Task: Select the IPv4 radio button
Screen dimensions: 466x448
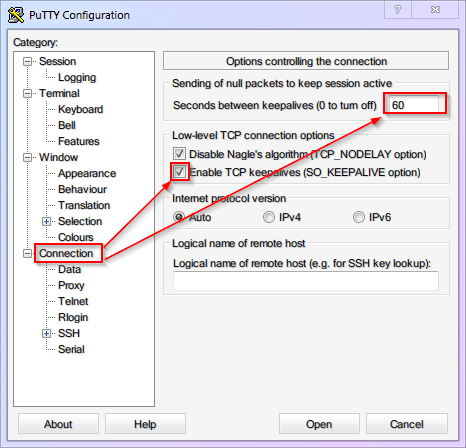Action: [269, 217]
